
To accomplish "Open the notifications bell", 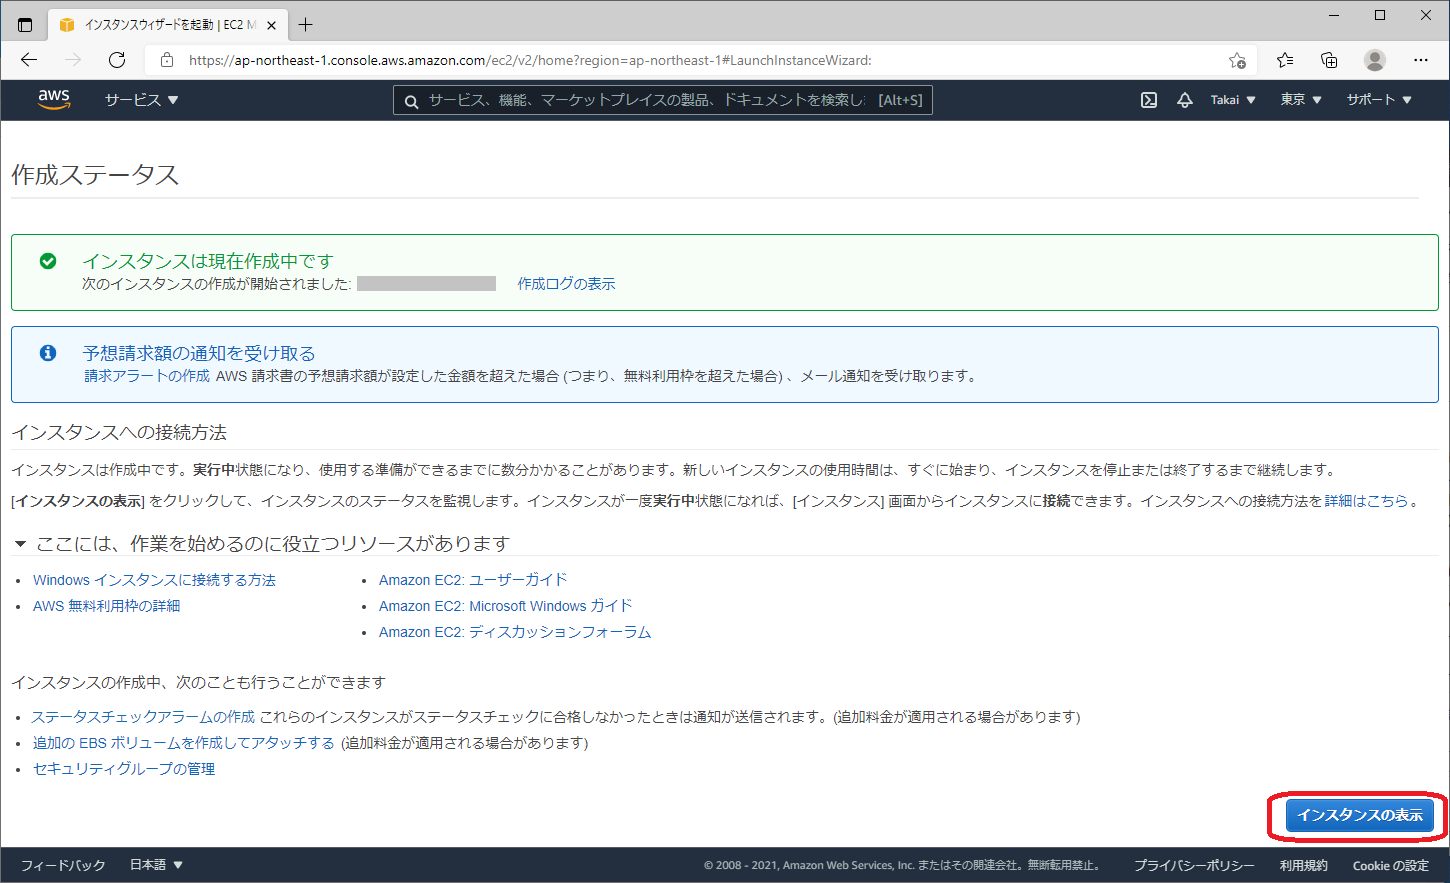I will (x=1185, y=99).
